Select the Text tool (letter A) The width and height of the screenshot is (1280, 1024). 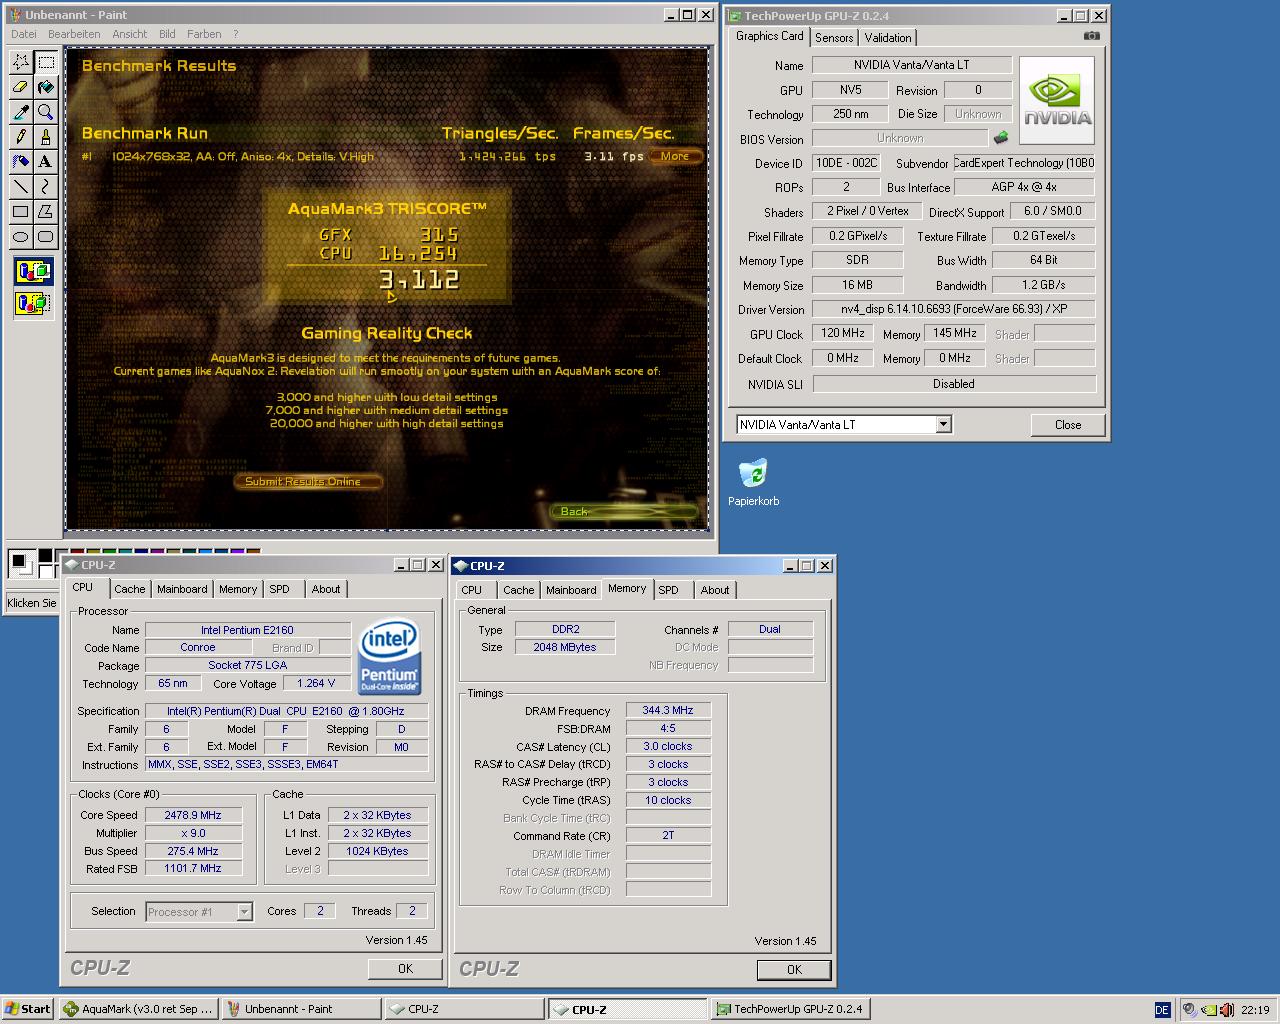pos(45,162)
